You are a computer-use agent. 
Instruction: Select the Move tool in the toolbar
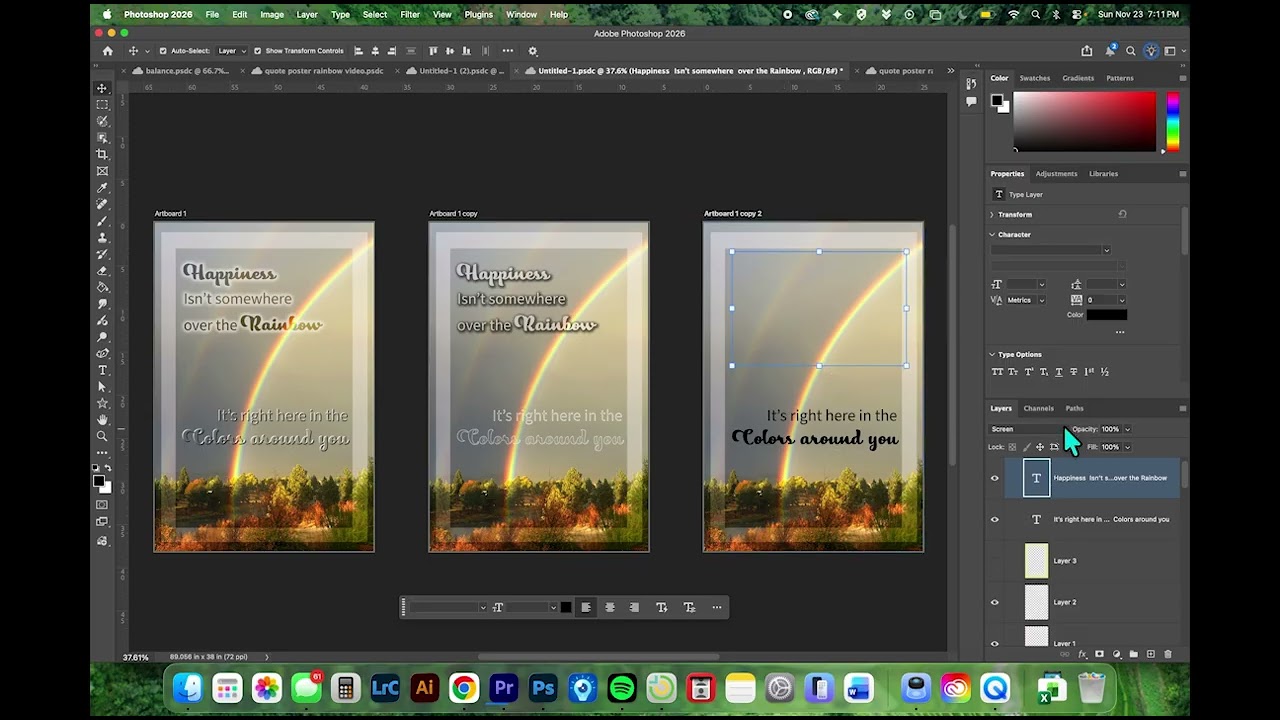coord(102,88)
